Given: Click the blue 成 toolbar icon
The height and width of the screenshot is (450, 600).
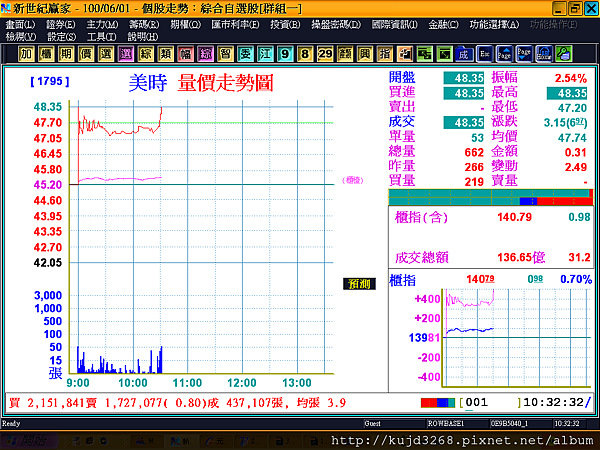Looking at the screenshot, I should pyautogui.click(x=464, y=54).
